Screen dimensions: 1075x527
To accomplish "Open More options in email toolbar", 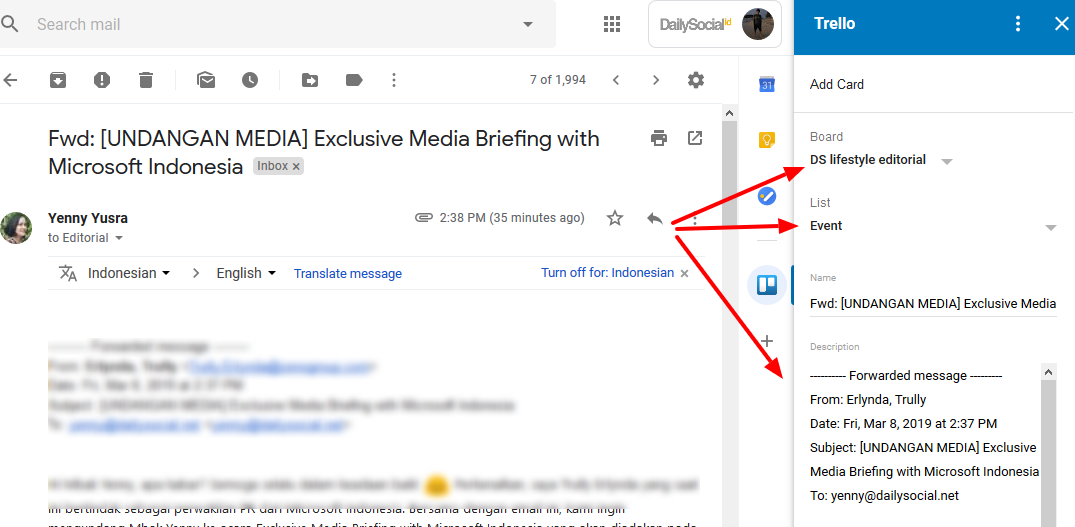I will point(394,80).
